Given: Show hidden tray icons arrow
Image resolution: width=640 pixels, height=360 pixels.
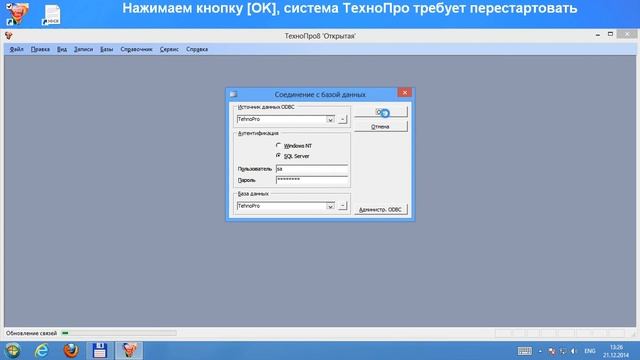Looking at the screenshot, I should coord(540,351).
